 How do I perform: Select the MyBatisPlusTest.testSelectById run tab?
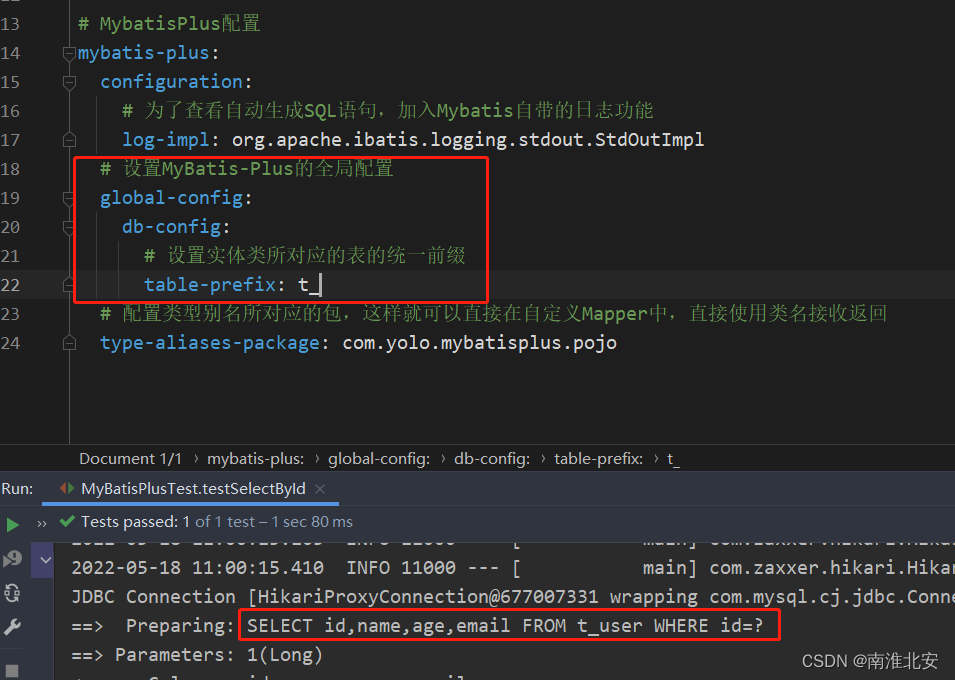point(193,489)
